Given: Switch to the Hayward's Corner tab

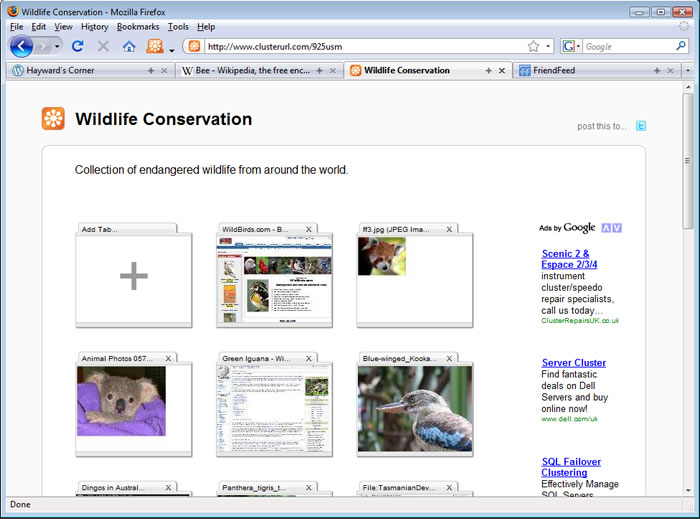Looking at the screenshot, I should click(61, 71).
